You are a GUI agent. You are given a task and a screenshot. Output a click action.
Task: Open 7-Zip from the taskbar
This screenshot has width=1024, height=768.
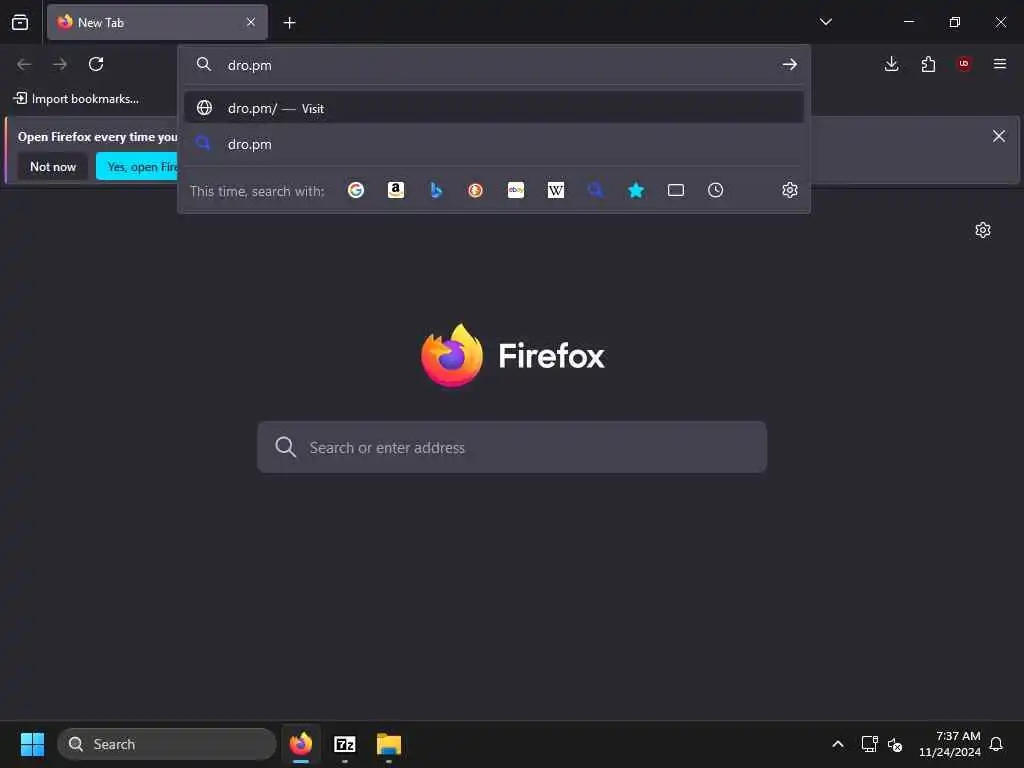(x=345, y=744)
